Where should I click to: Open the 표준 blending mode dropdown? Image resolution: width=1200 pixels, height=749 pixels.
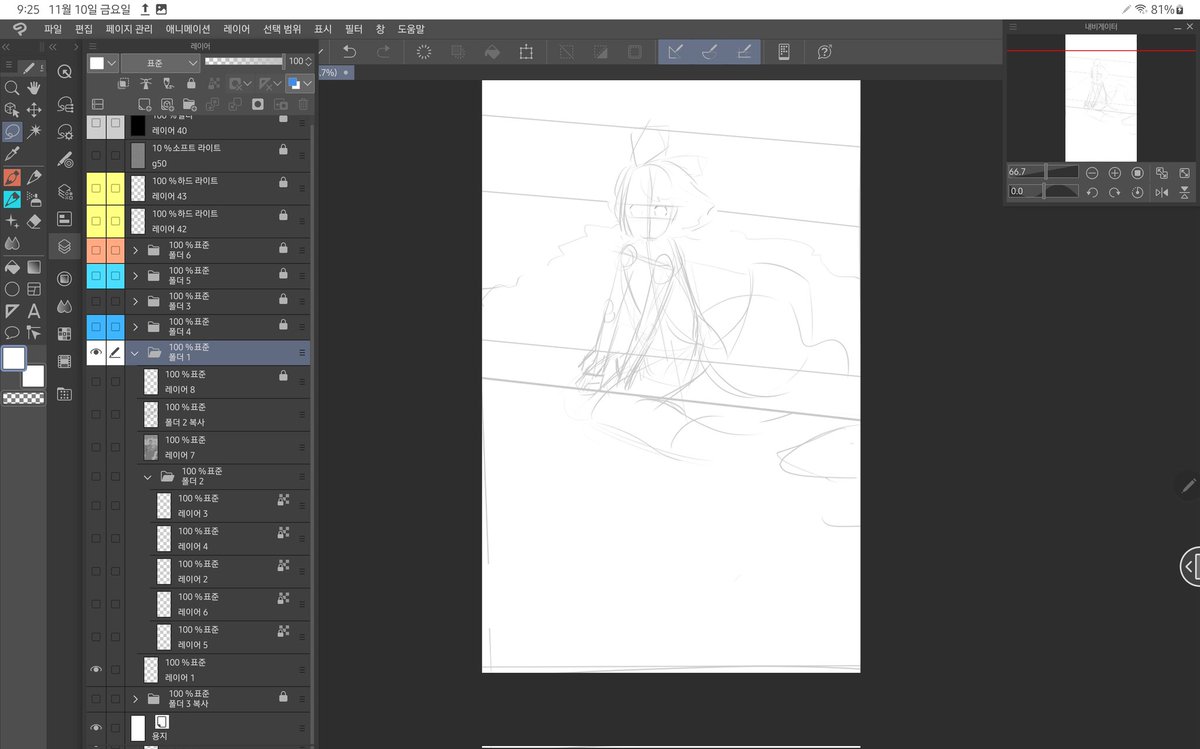tap(160, 62)
